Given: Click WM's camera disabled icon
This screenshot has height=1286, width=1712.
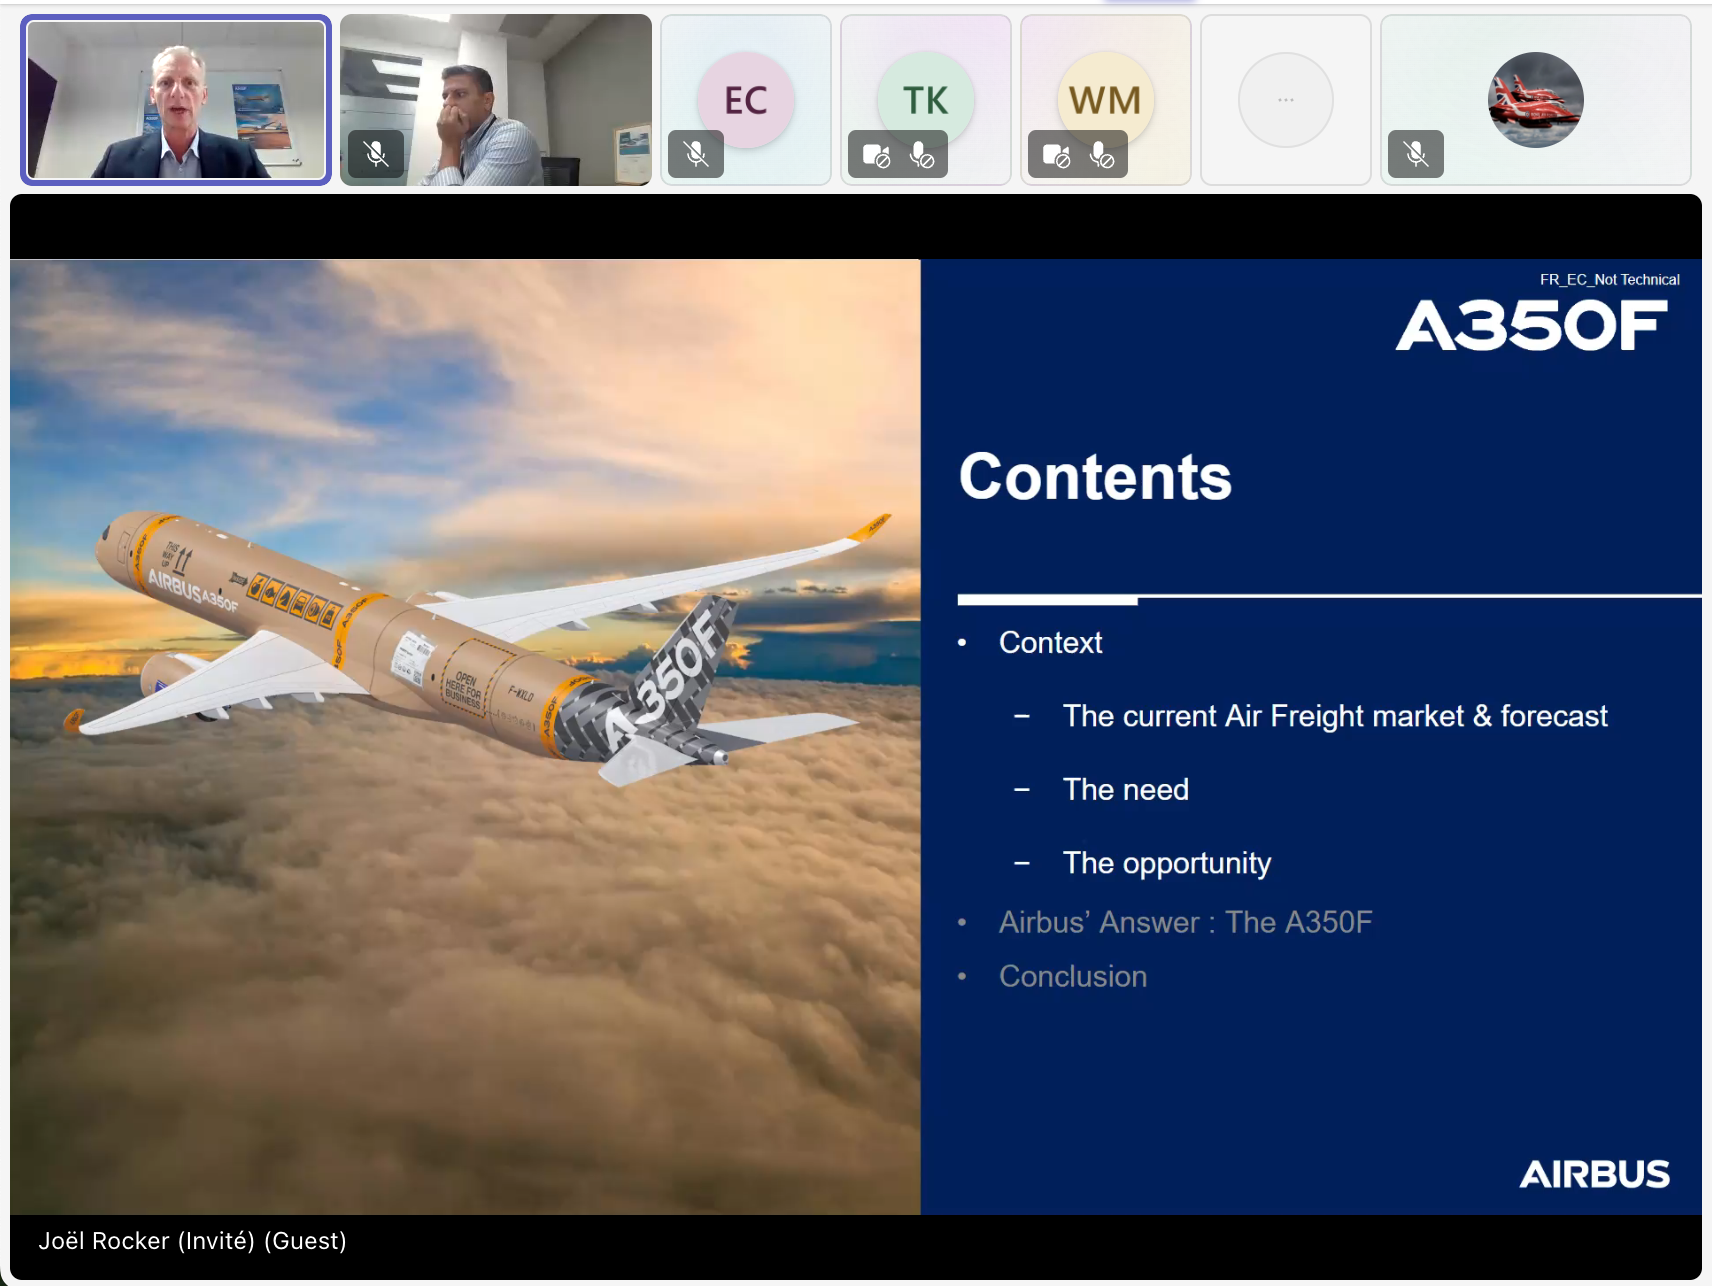Looking at the screenshot, I should click(x=1056, y=155).
